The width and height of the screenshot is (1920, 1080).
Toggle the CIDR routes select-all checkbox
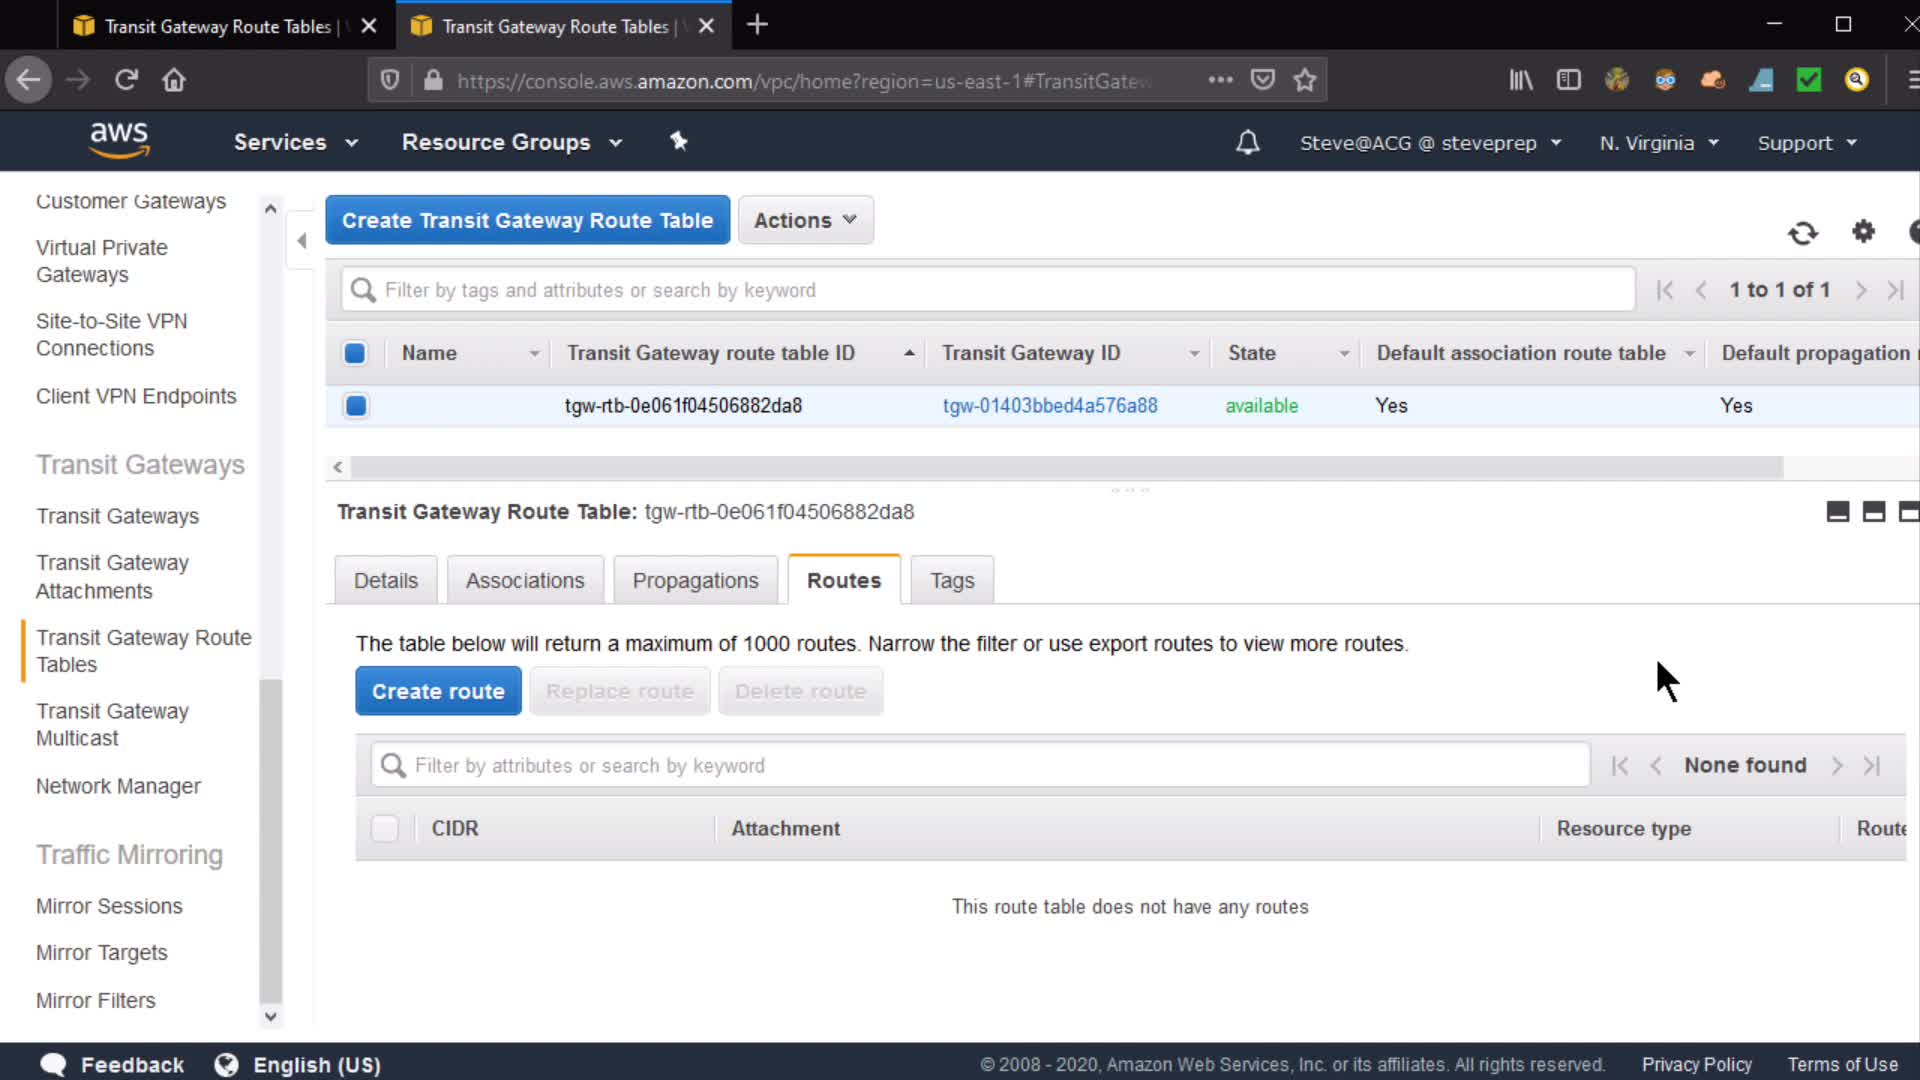[385, 828]
